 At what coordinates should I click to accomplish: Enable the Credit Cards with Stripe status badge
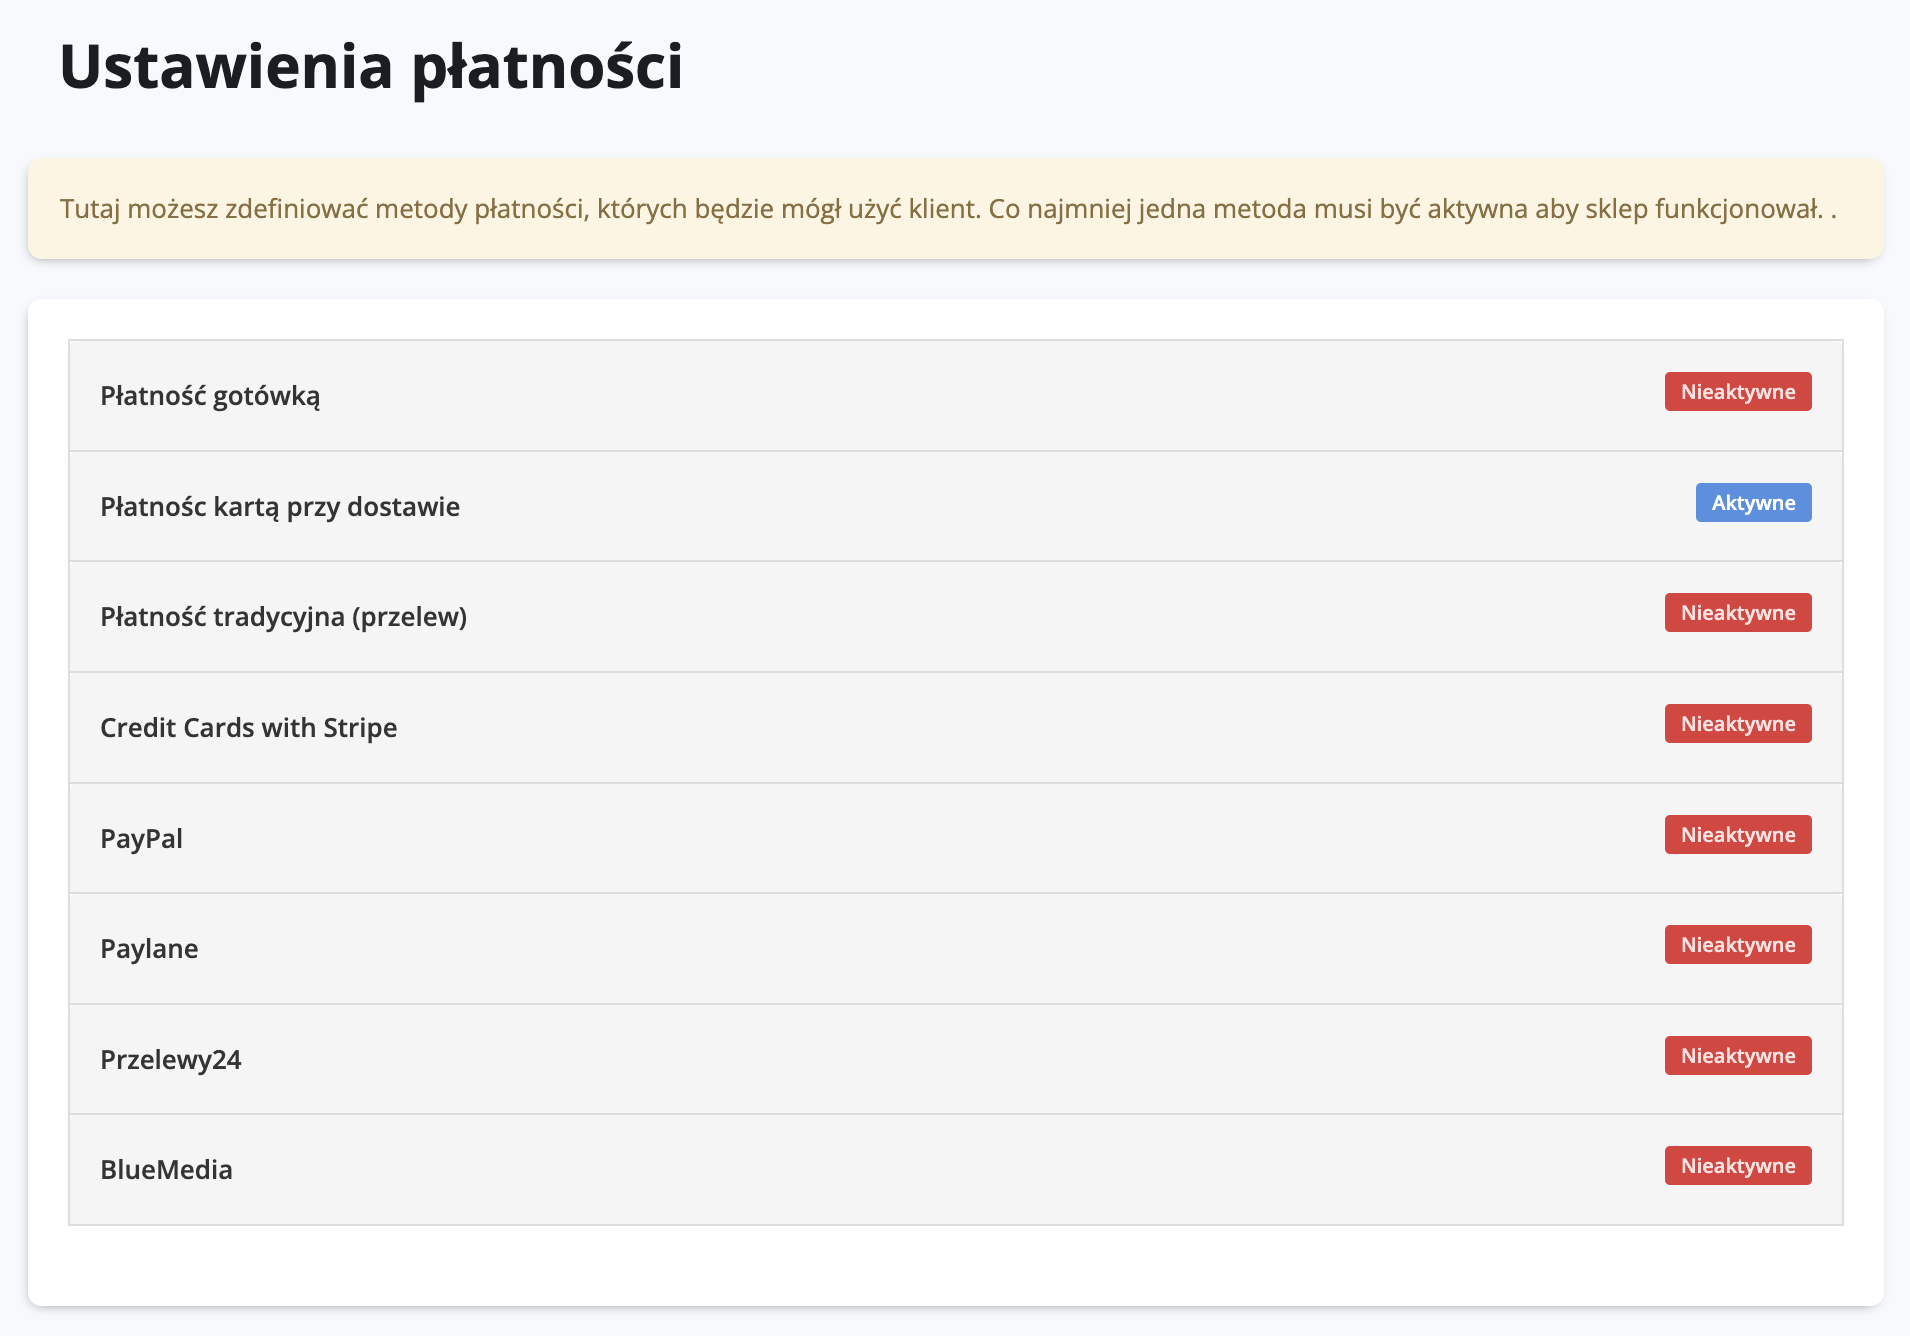pos(1737,724)
